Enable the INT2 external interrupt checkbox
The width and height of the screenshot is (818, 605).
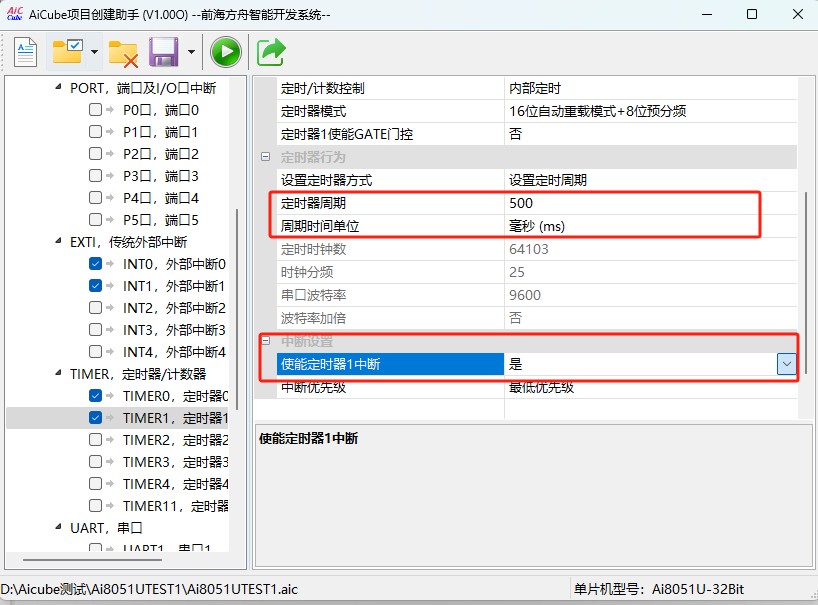tap(95, 308)
